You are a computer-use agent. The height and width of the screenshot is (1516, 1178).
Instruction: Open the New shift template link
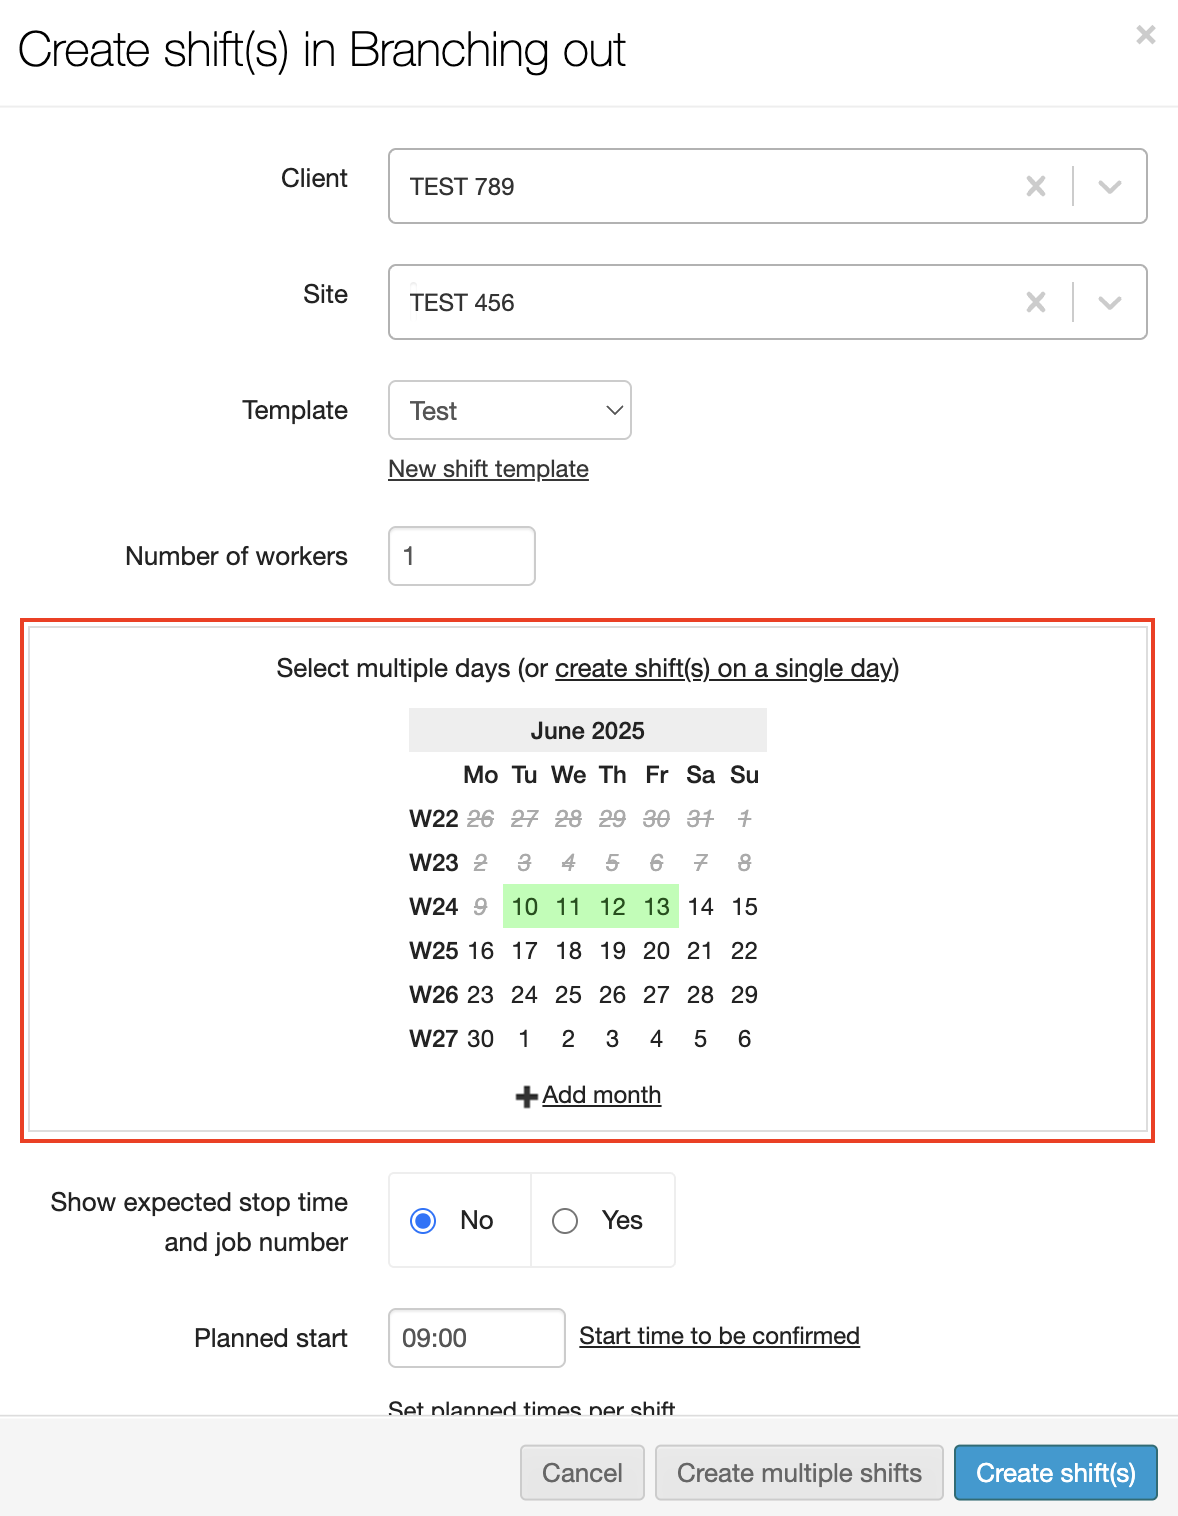pyautogui.click(x=488, y=469)
